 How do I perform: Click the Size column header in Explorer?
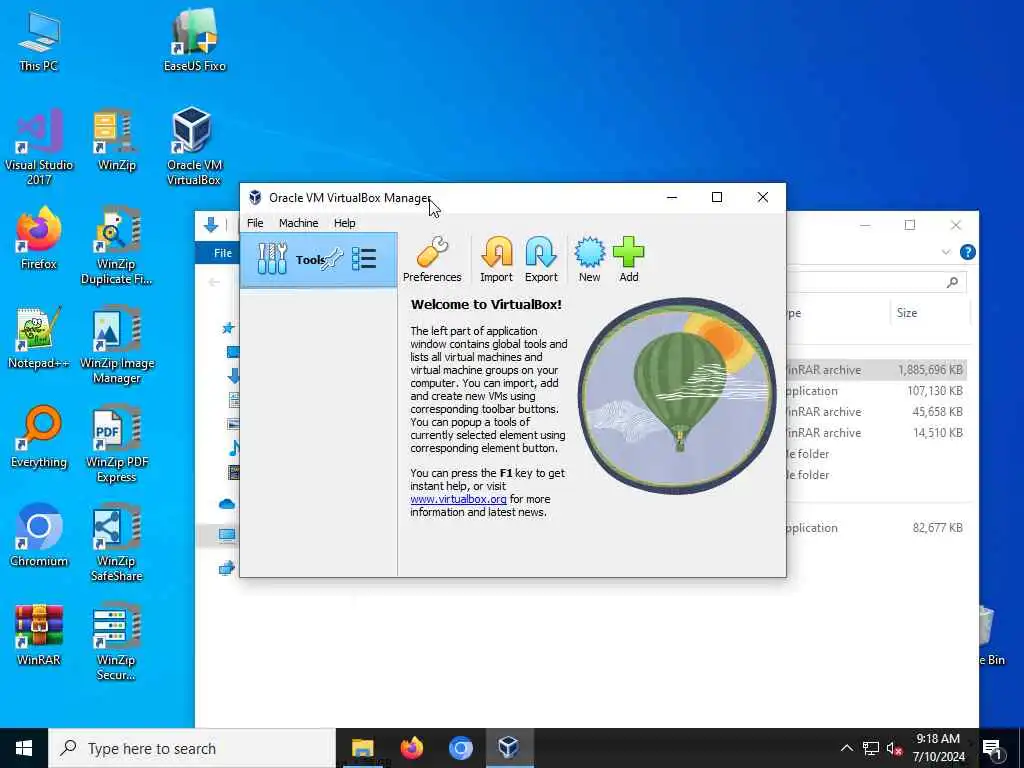point(906,313)
